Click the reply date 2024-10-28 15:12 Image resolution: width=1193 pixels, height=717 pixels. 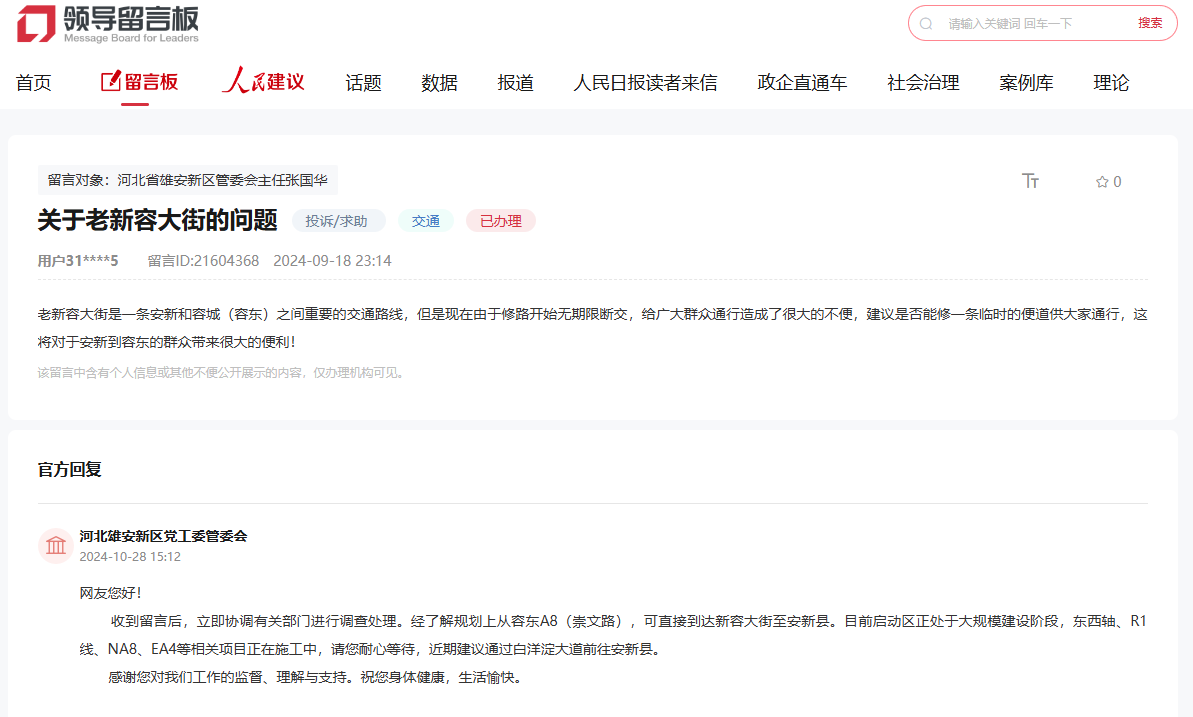[130, 556]
